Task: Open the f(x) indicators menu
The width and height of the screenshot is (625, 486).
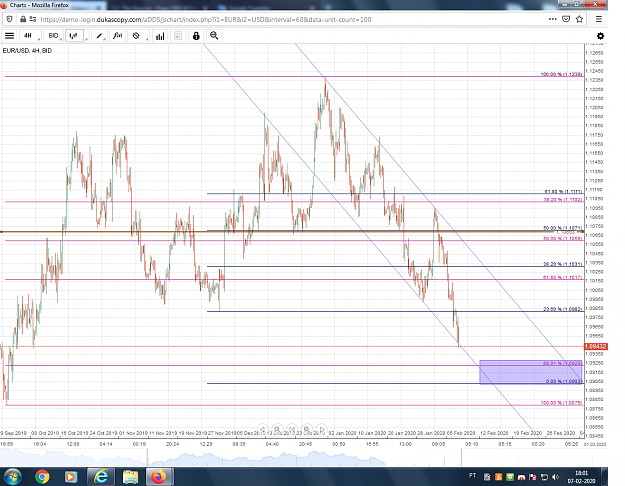Action: point(118,36)
